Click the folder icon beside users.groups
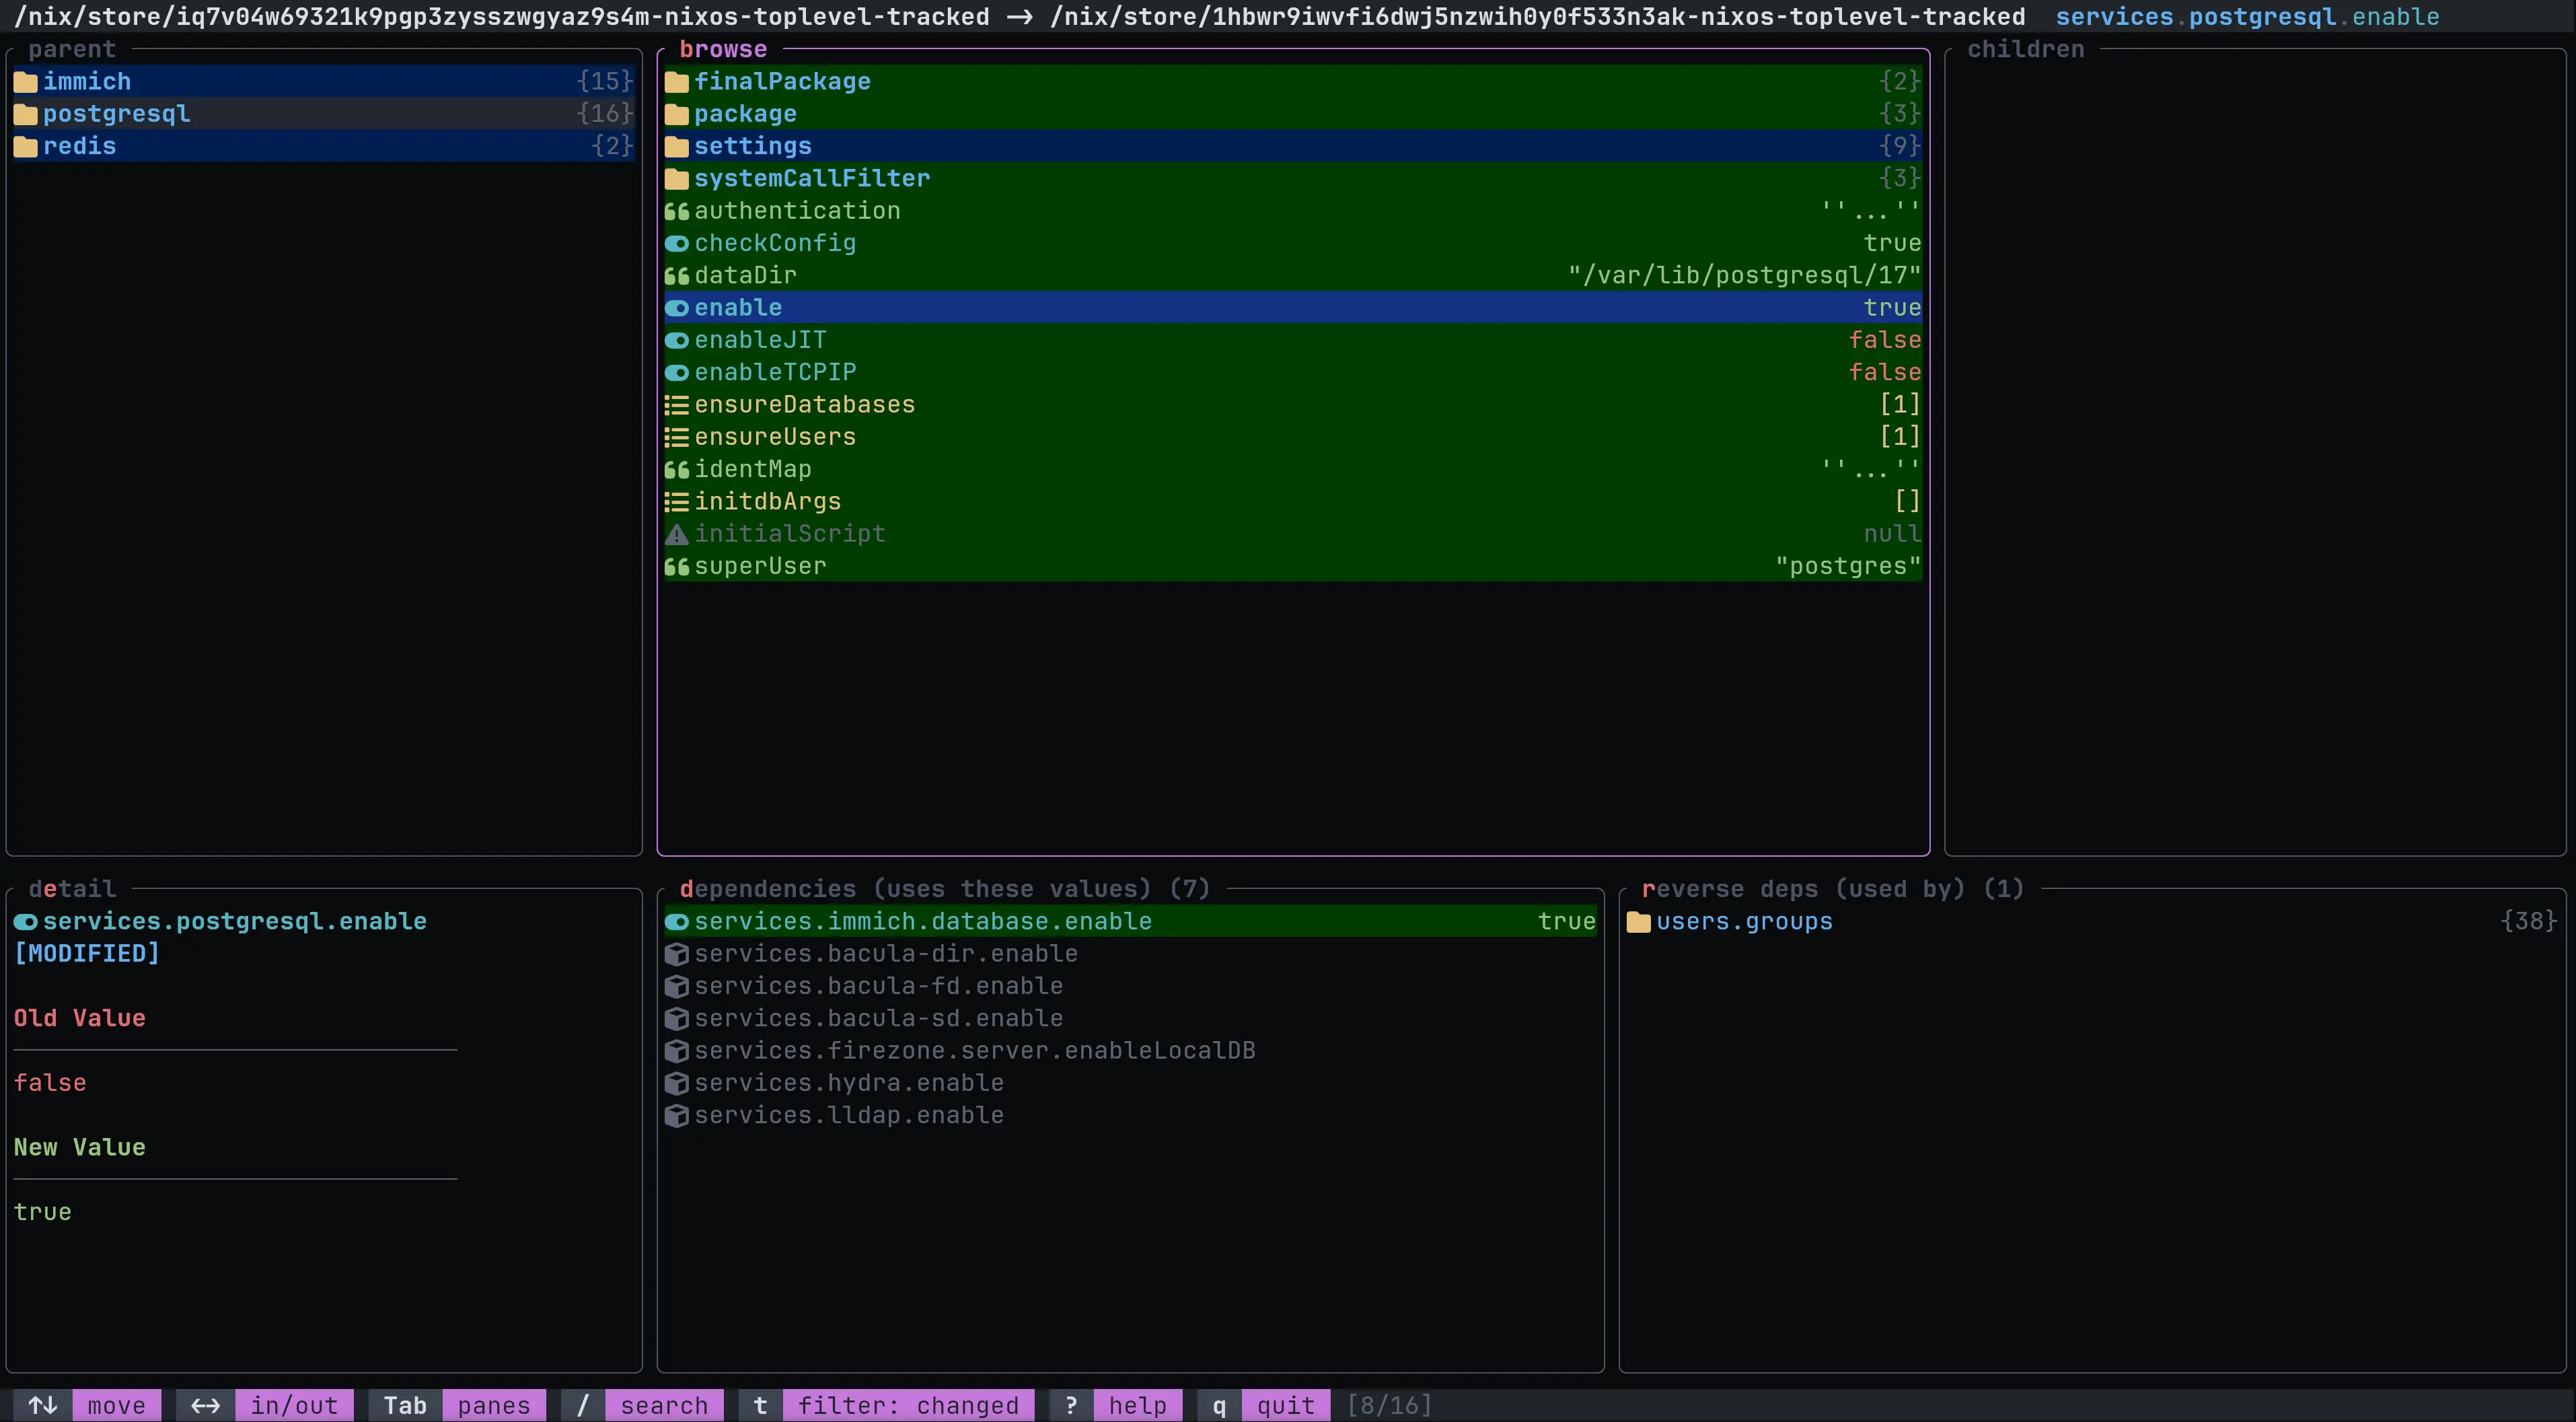2576x1422 pixels. click(x=1638, y=921)
